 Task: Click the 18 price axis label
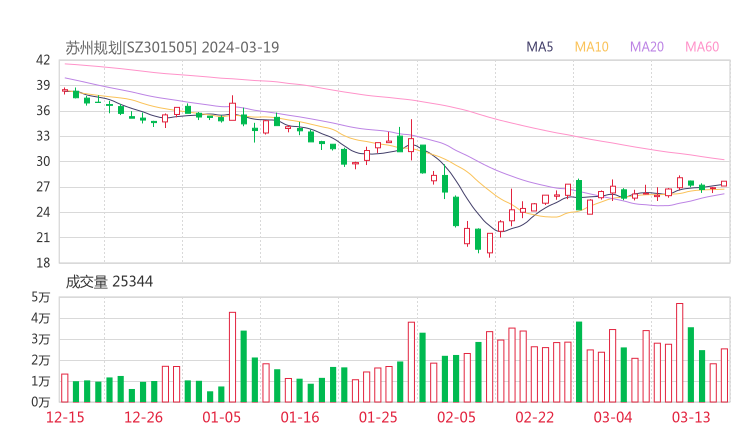pyautogui.click(x=42, y=263)
